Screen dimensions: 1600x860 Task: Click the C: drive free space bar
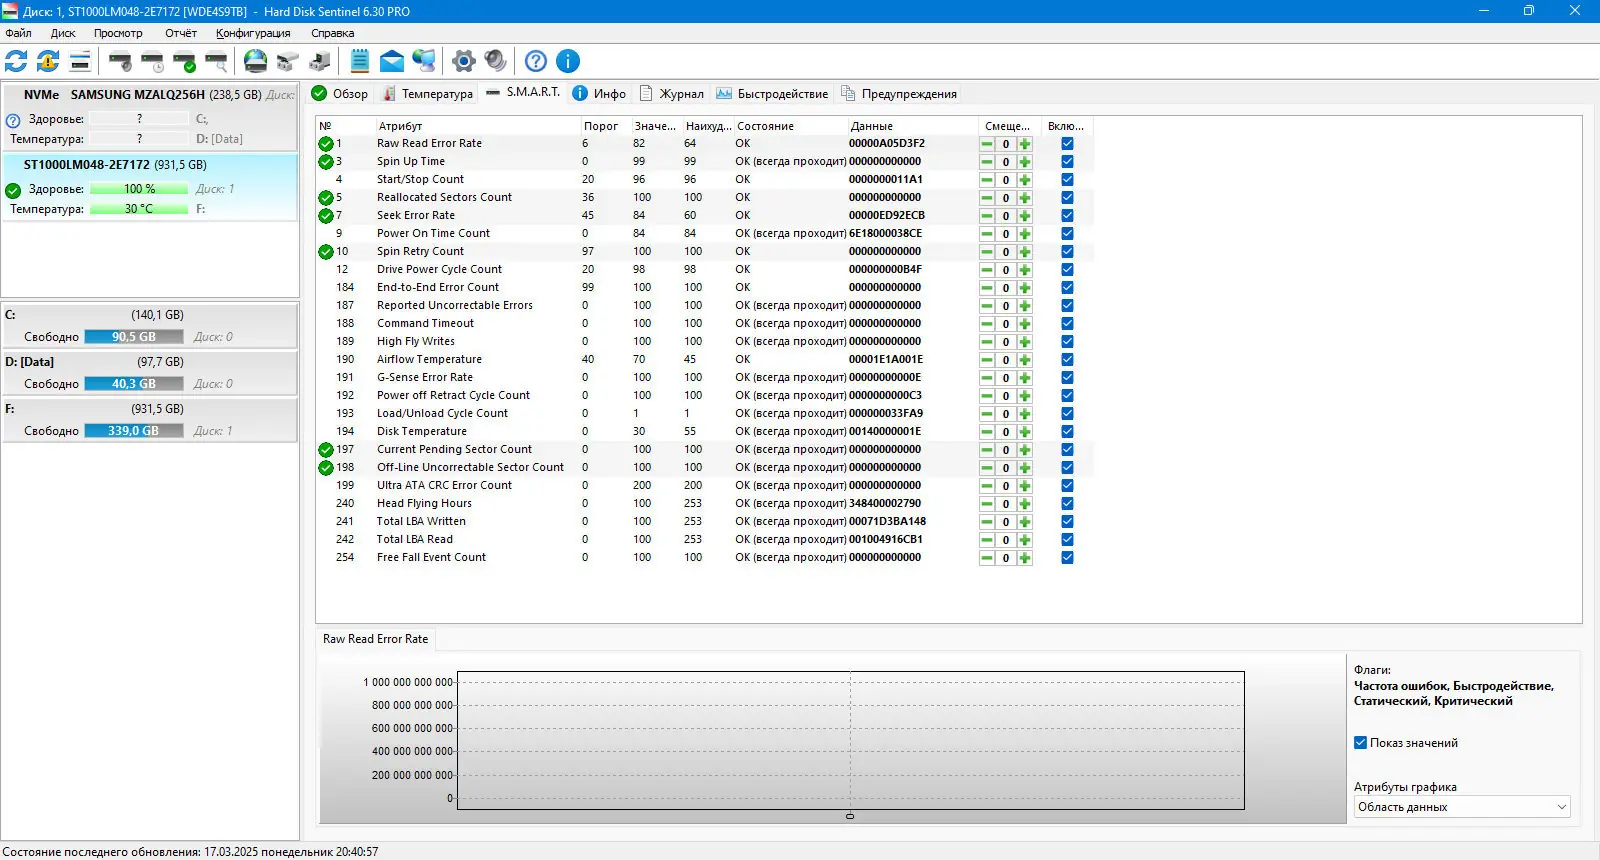(x=134, y=337)
